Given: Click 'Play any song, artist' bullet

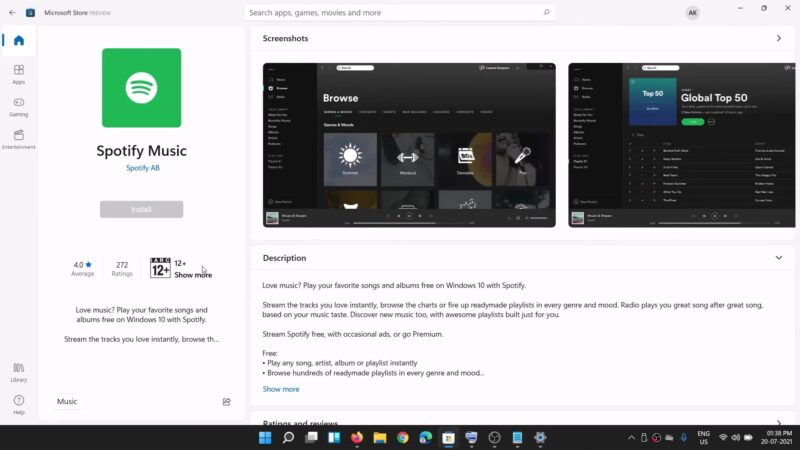Looking at the screenshot, I should point(340,363).
